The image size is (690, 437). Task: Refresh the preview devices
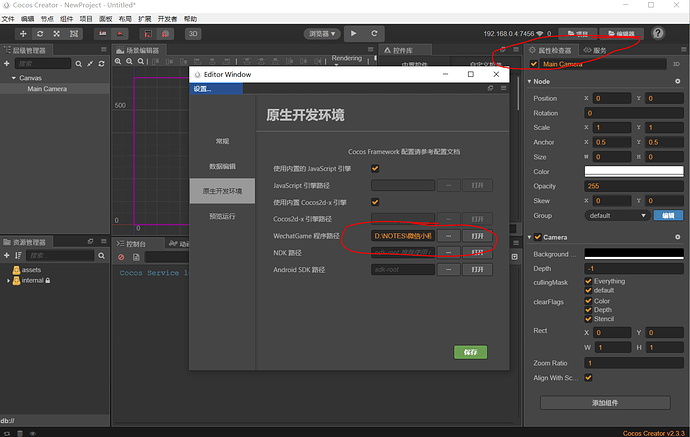(x=374, y=33)
